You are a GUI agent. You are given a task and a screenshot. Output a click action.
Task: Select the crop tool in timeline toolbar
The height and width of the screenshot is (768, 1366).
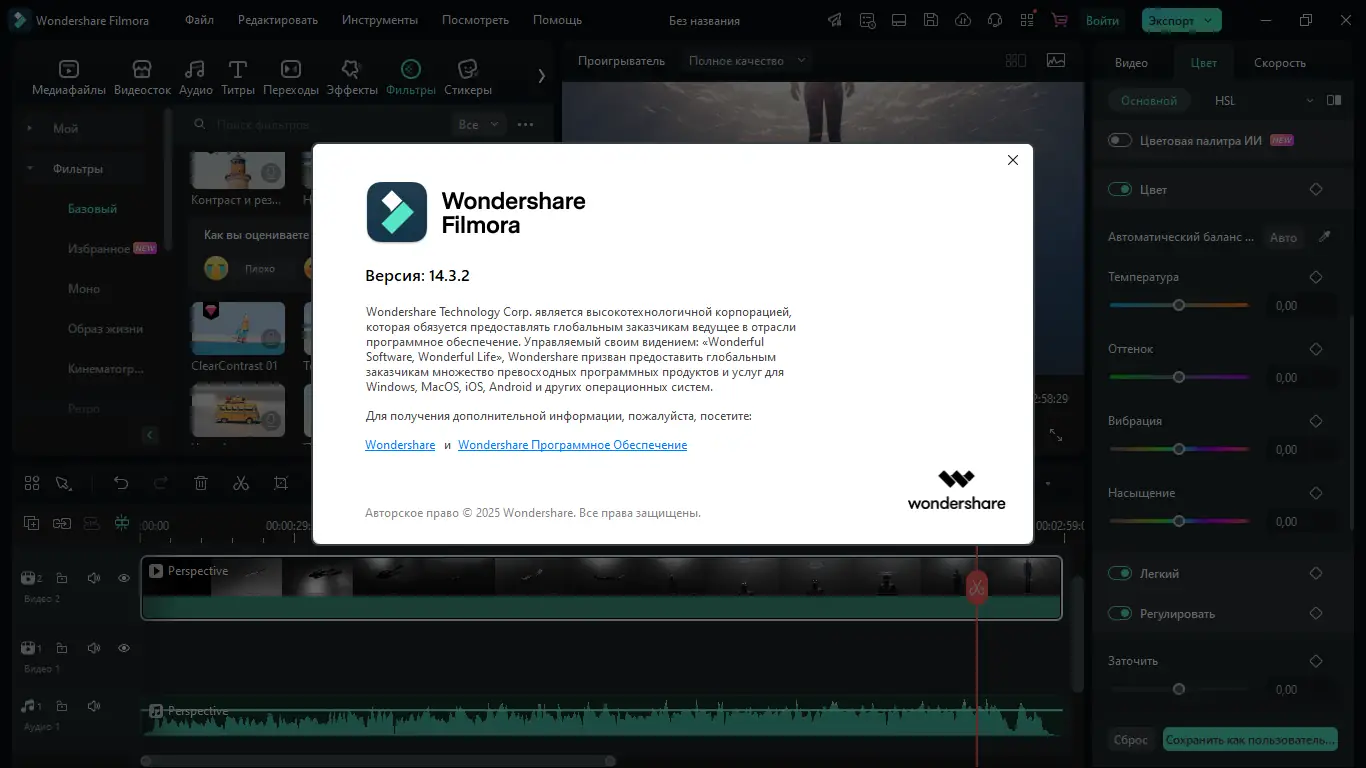(x=281, y=483)
